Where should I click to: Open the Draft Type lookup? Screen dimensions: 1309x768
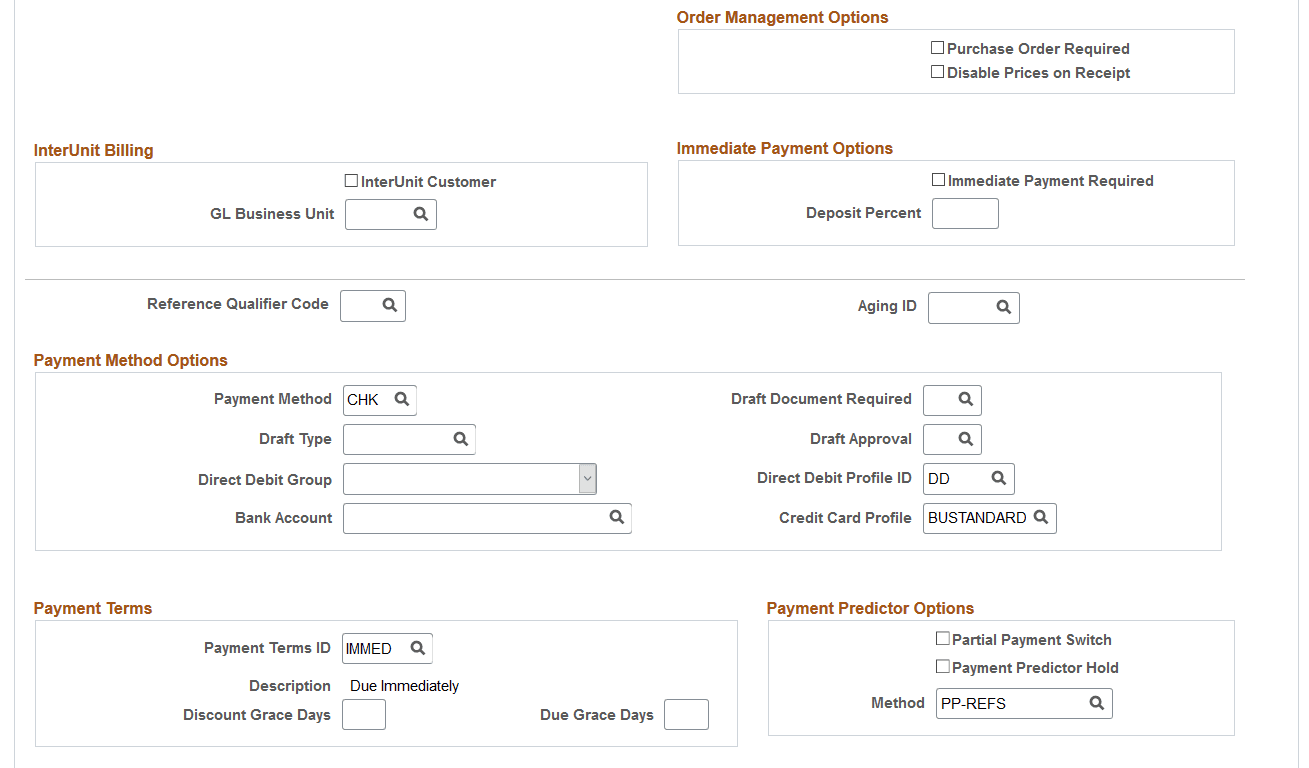click(x=460, y=439)
